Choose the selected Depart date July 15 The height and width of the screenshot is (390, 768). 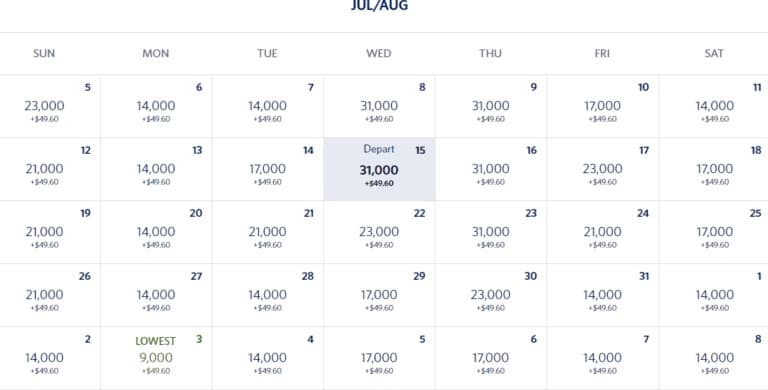pos(379,170)
